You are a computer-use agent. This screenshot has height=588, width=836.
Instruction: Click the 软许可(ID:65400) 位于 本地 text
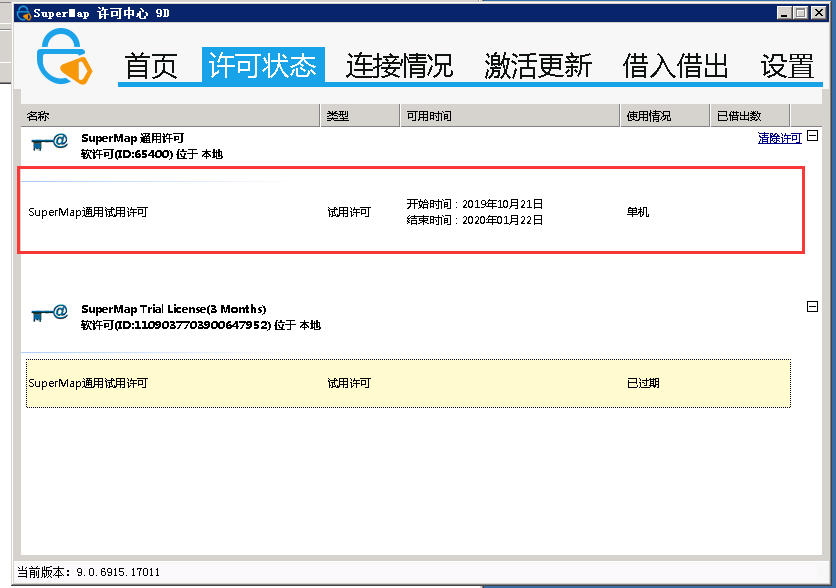[x=152, y=154]
